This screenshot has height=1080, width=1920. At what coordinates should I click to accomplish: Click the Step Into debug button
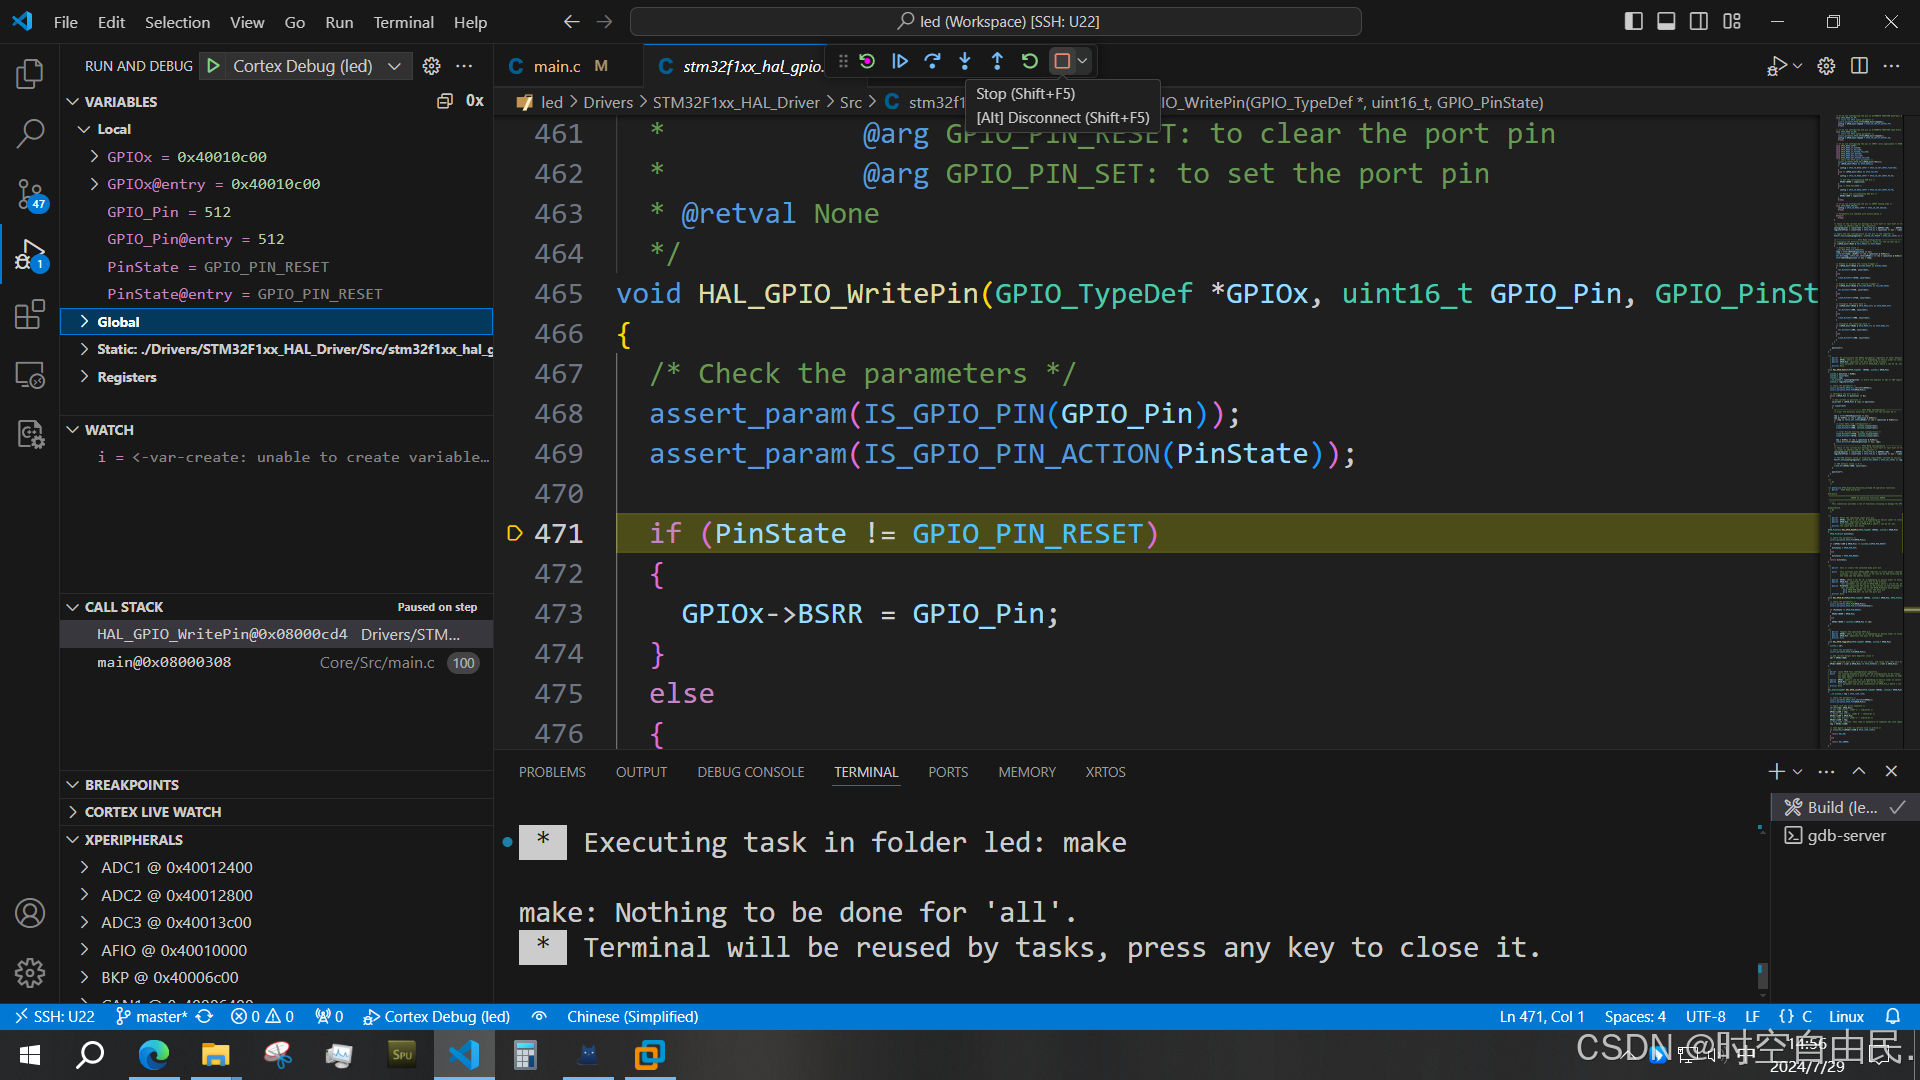965,62
